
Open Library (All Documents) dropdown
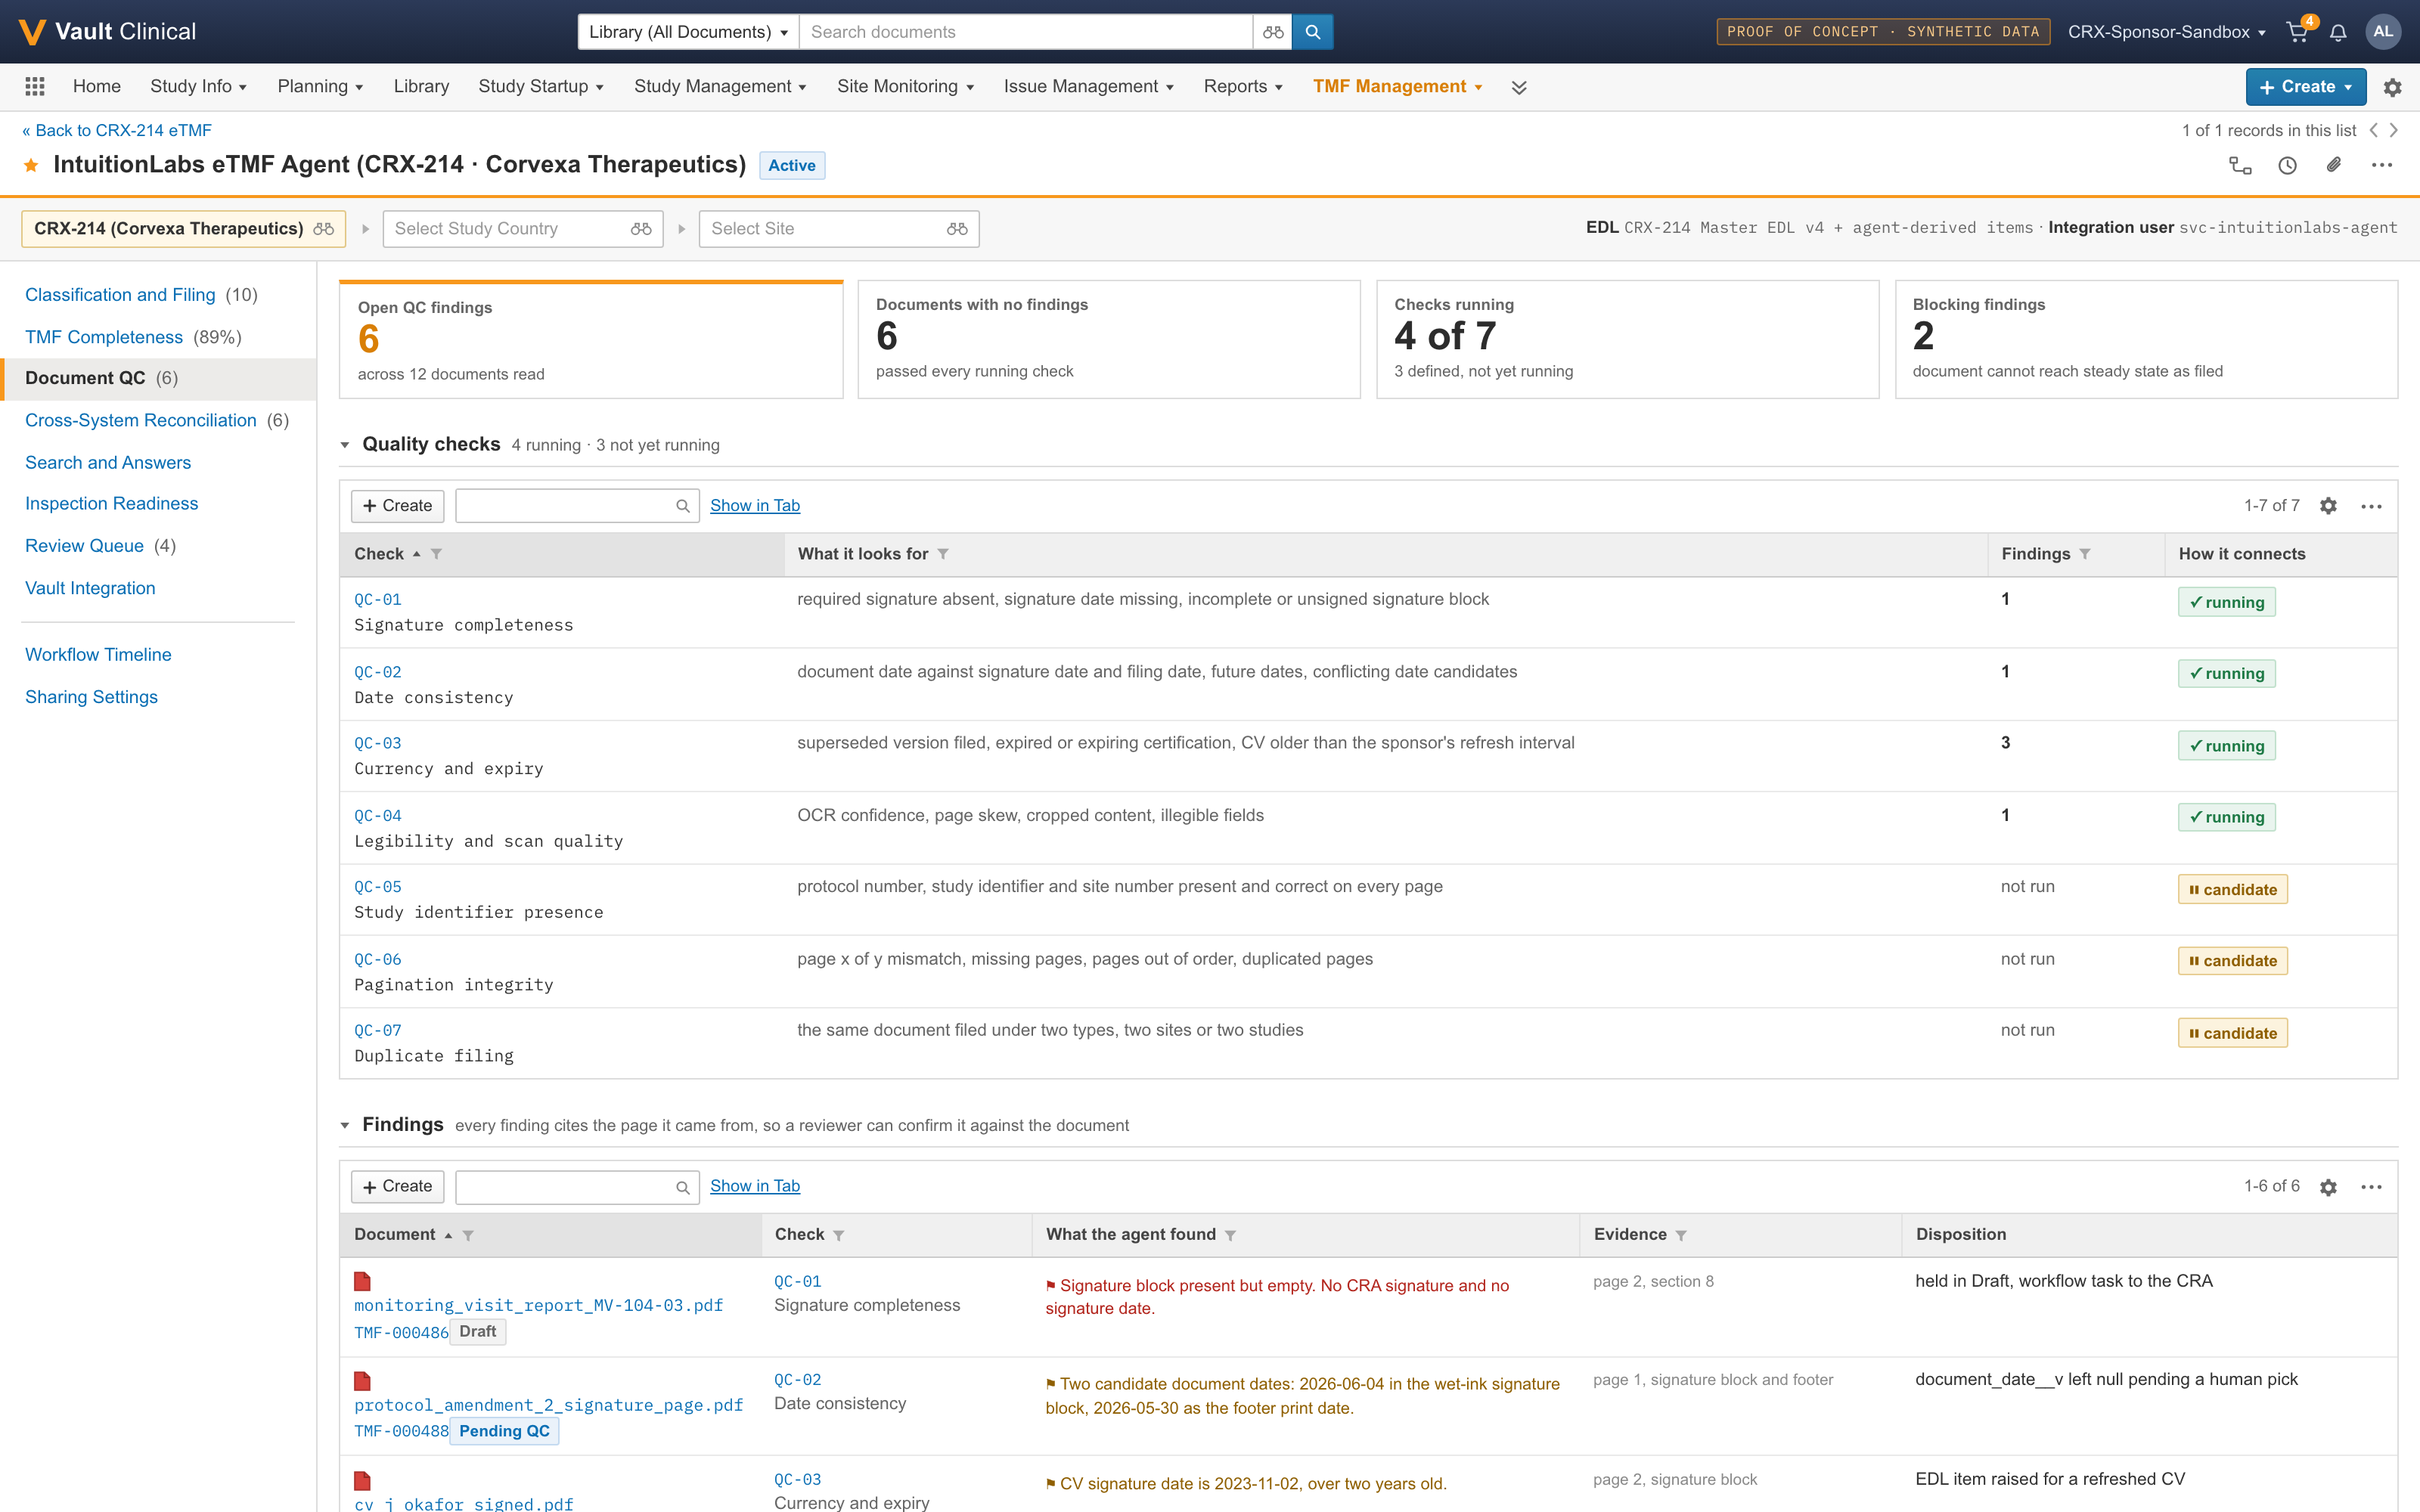click(688, 32)
